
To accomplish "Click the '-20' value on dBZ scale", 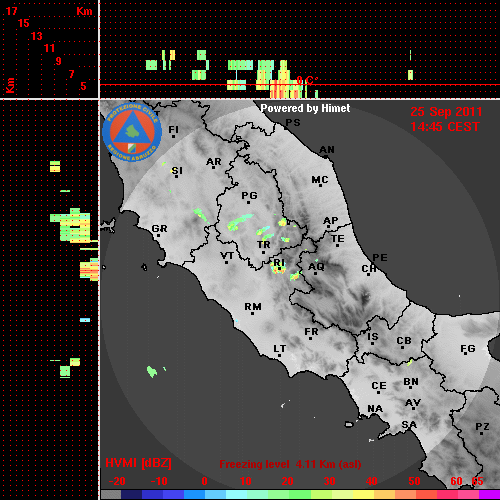I will pyautogui.click(x=117, y=481).
